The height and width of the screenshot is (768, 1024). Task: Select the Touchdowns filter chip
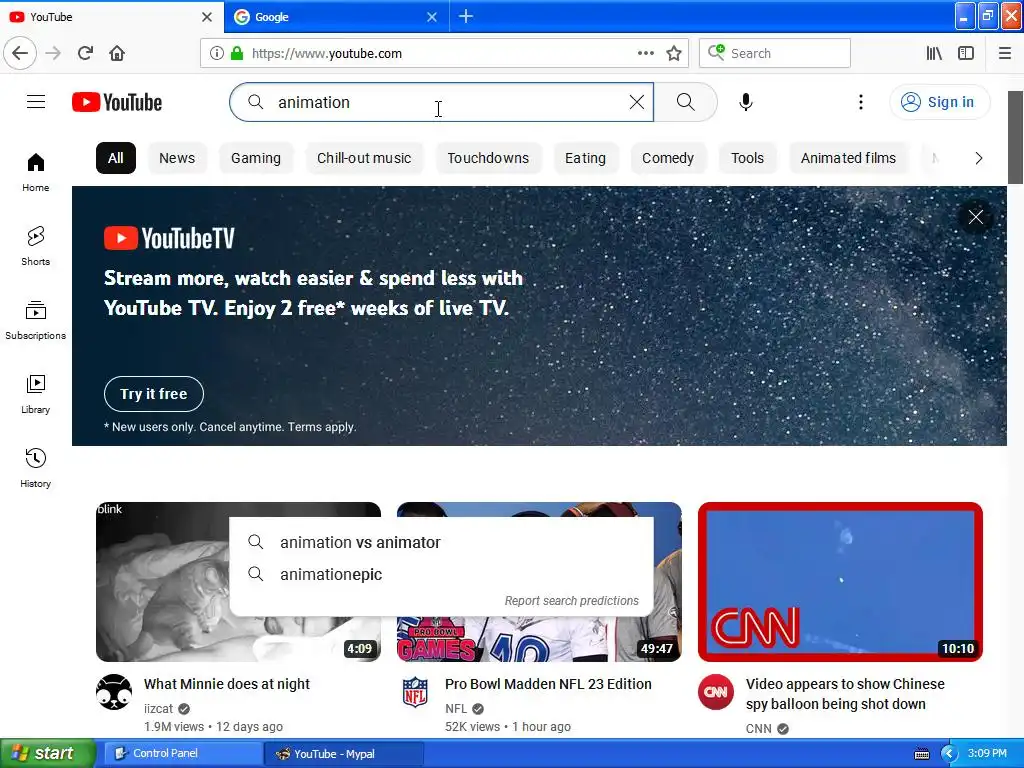point(488,158)
